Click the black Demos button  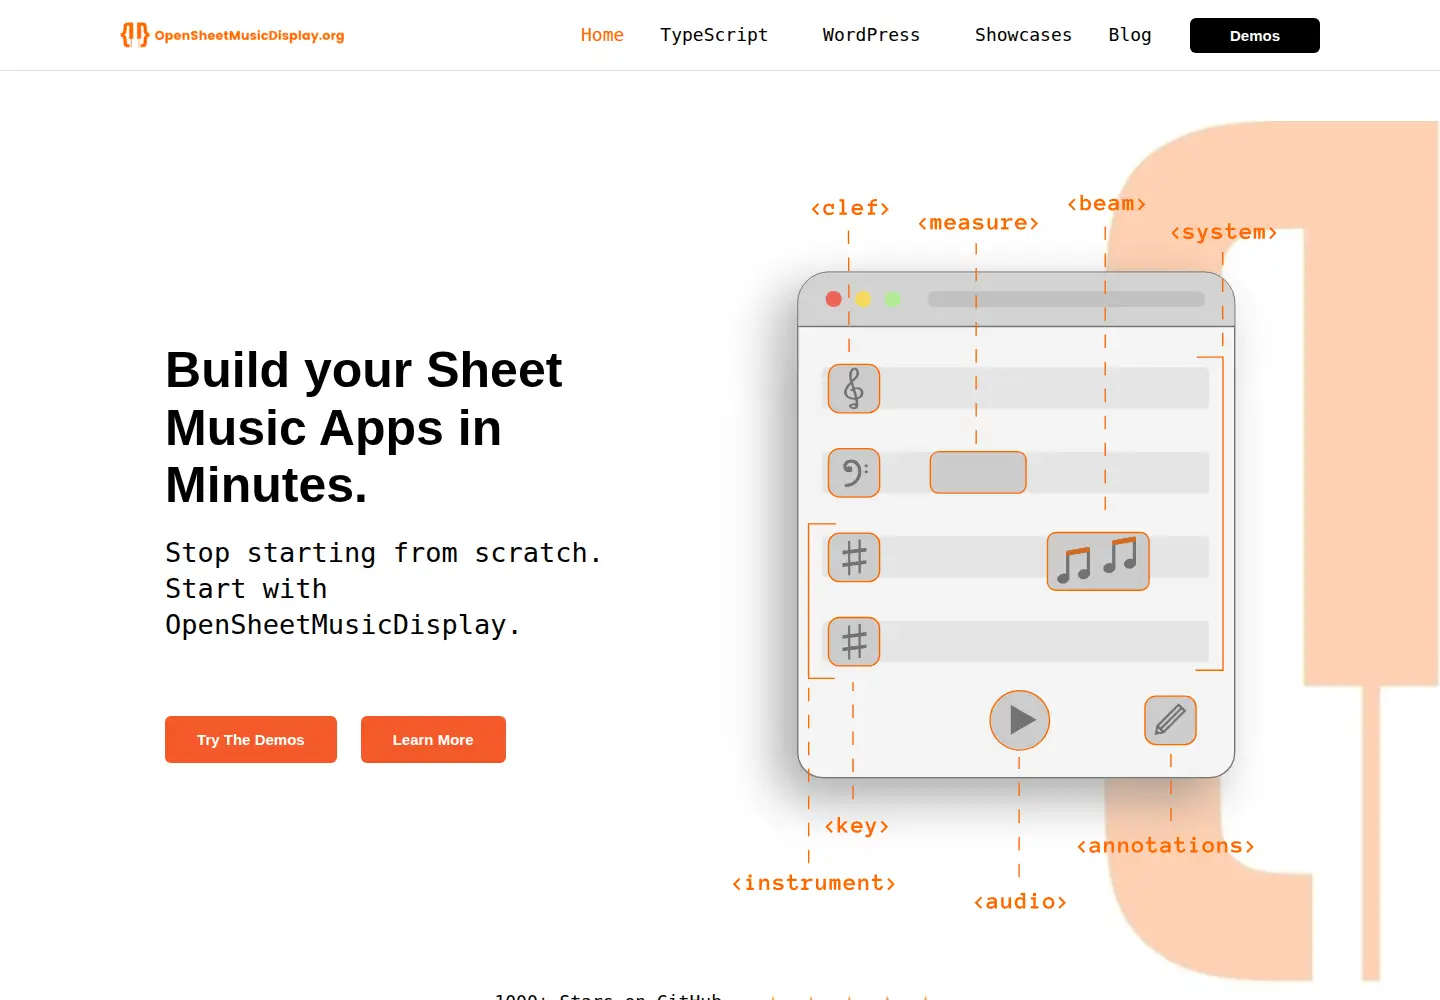pyautogui.click(x=1255, y=35)
